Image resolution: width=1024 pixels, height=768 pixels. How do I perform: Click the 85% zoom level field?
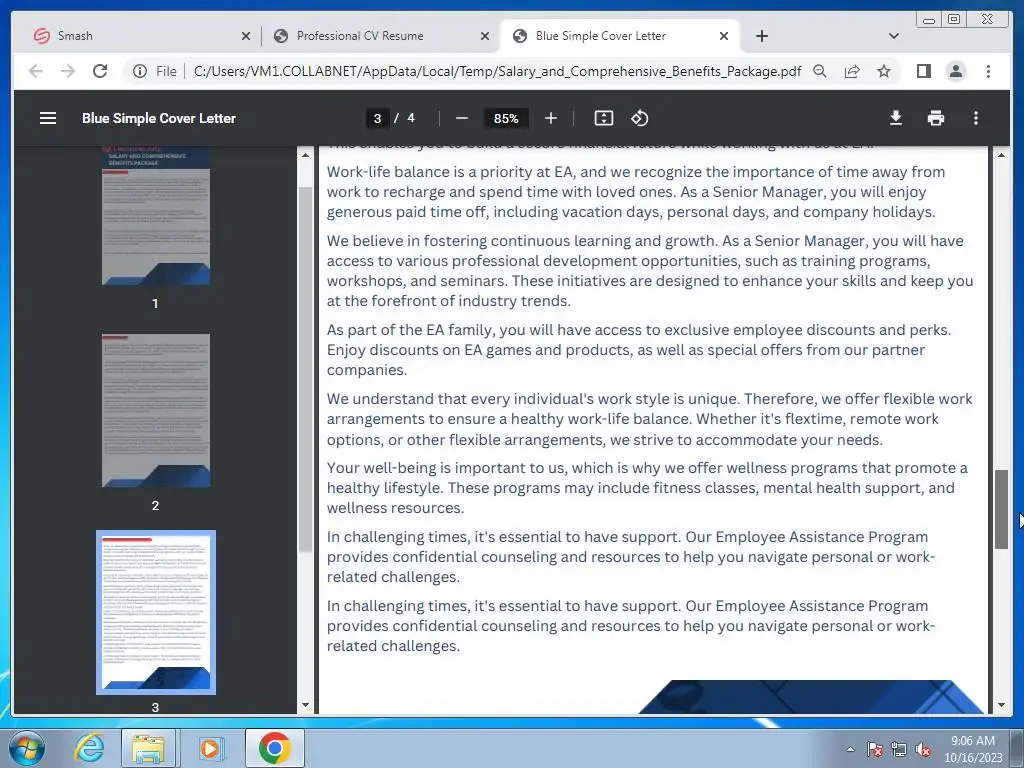coord(506,118)
